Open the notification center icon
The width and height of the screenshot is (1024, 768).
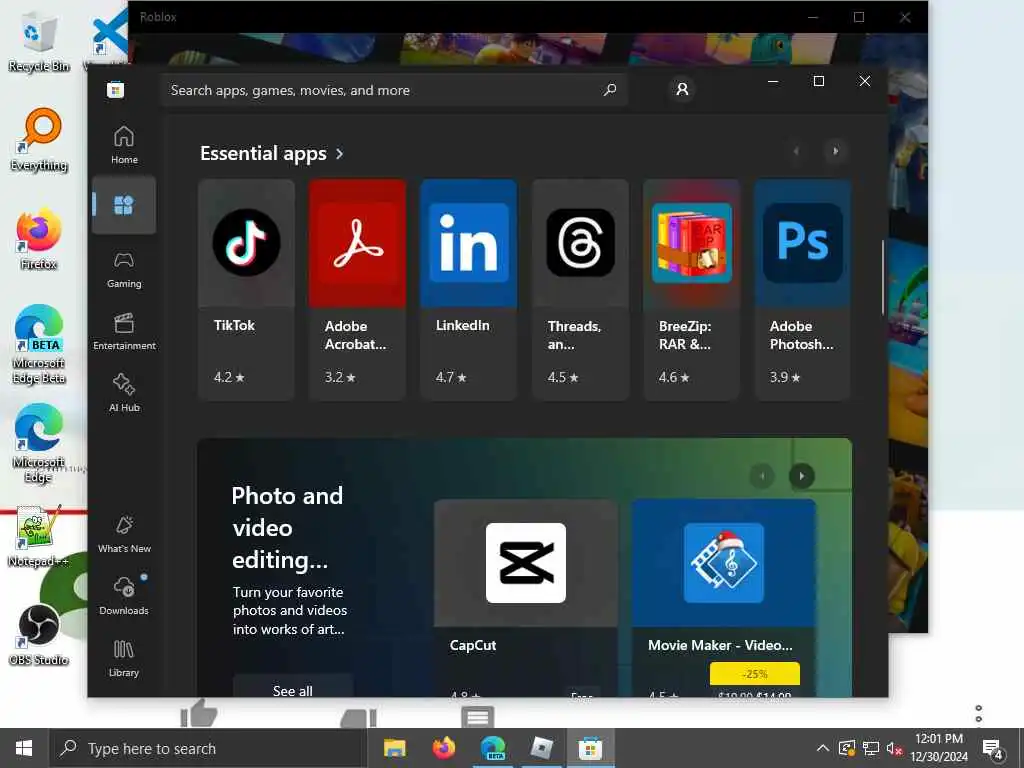993,749
